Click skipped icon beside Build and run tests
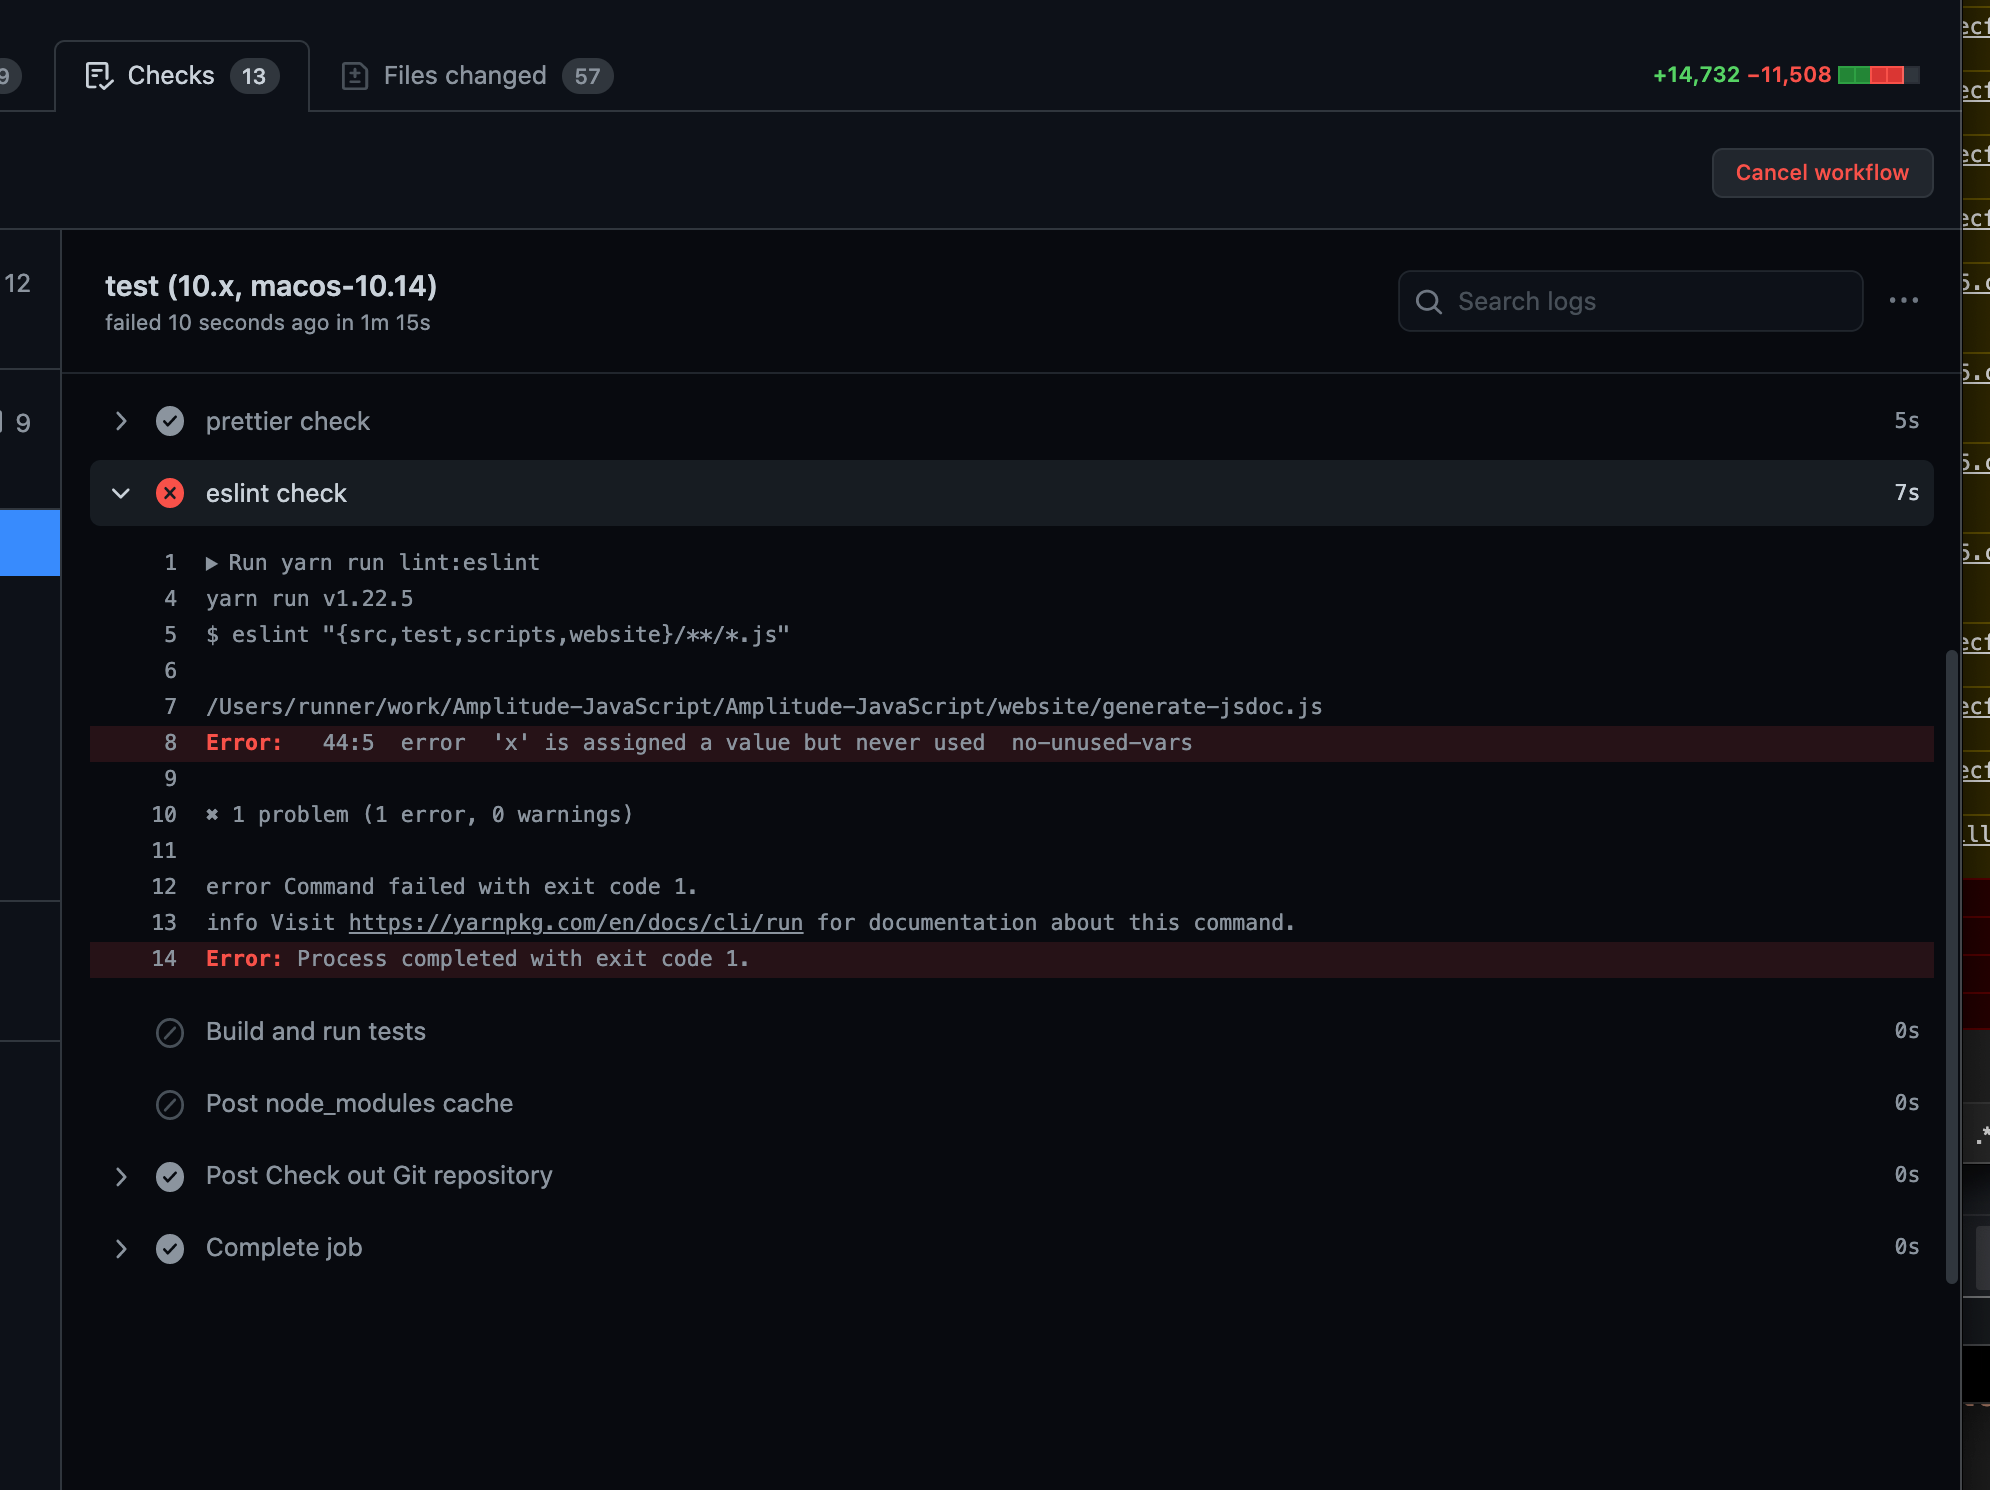Viewport: 1990px width, 1490px height. pos(170,1032)
